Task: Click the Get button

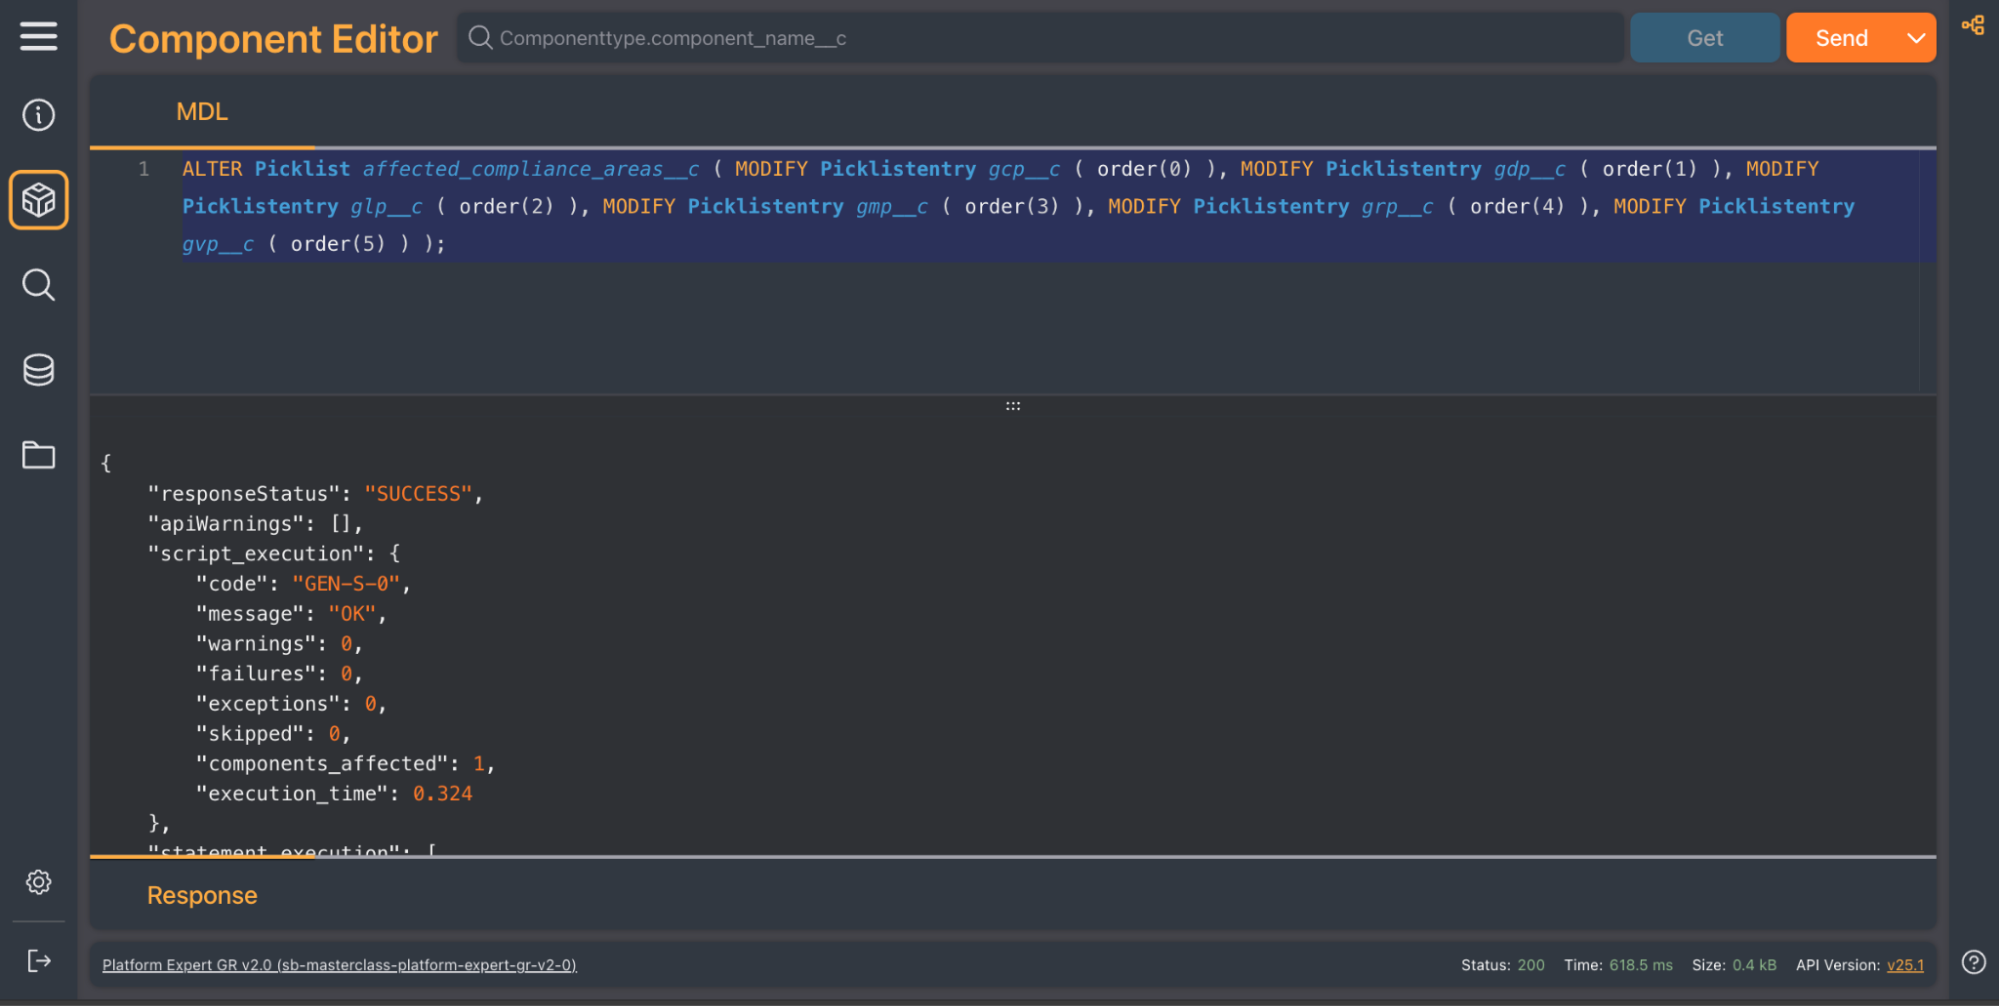Action: 1704,38
